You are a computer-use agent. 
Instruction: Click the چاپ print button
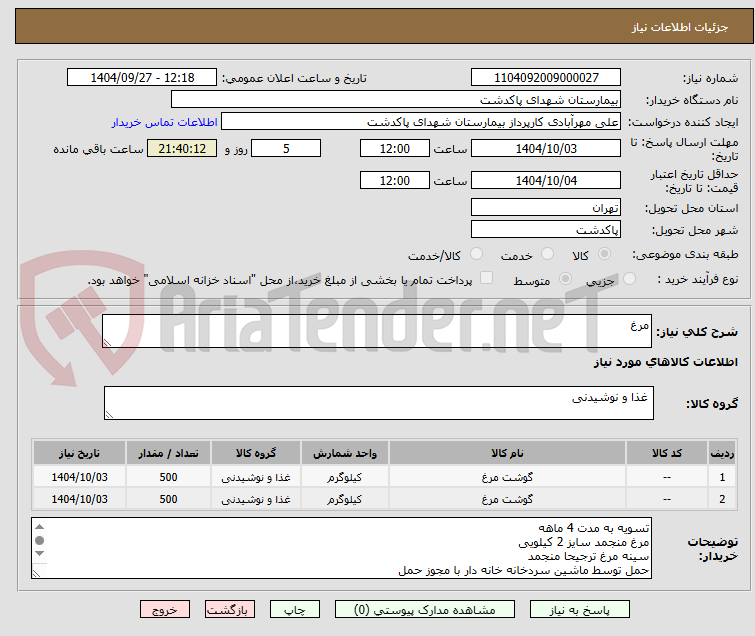294,609
